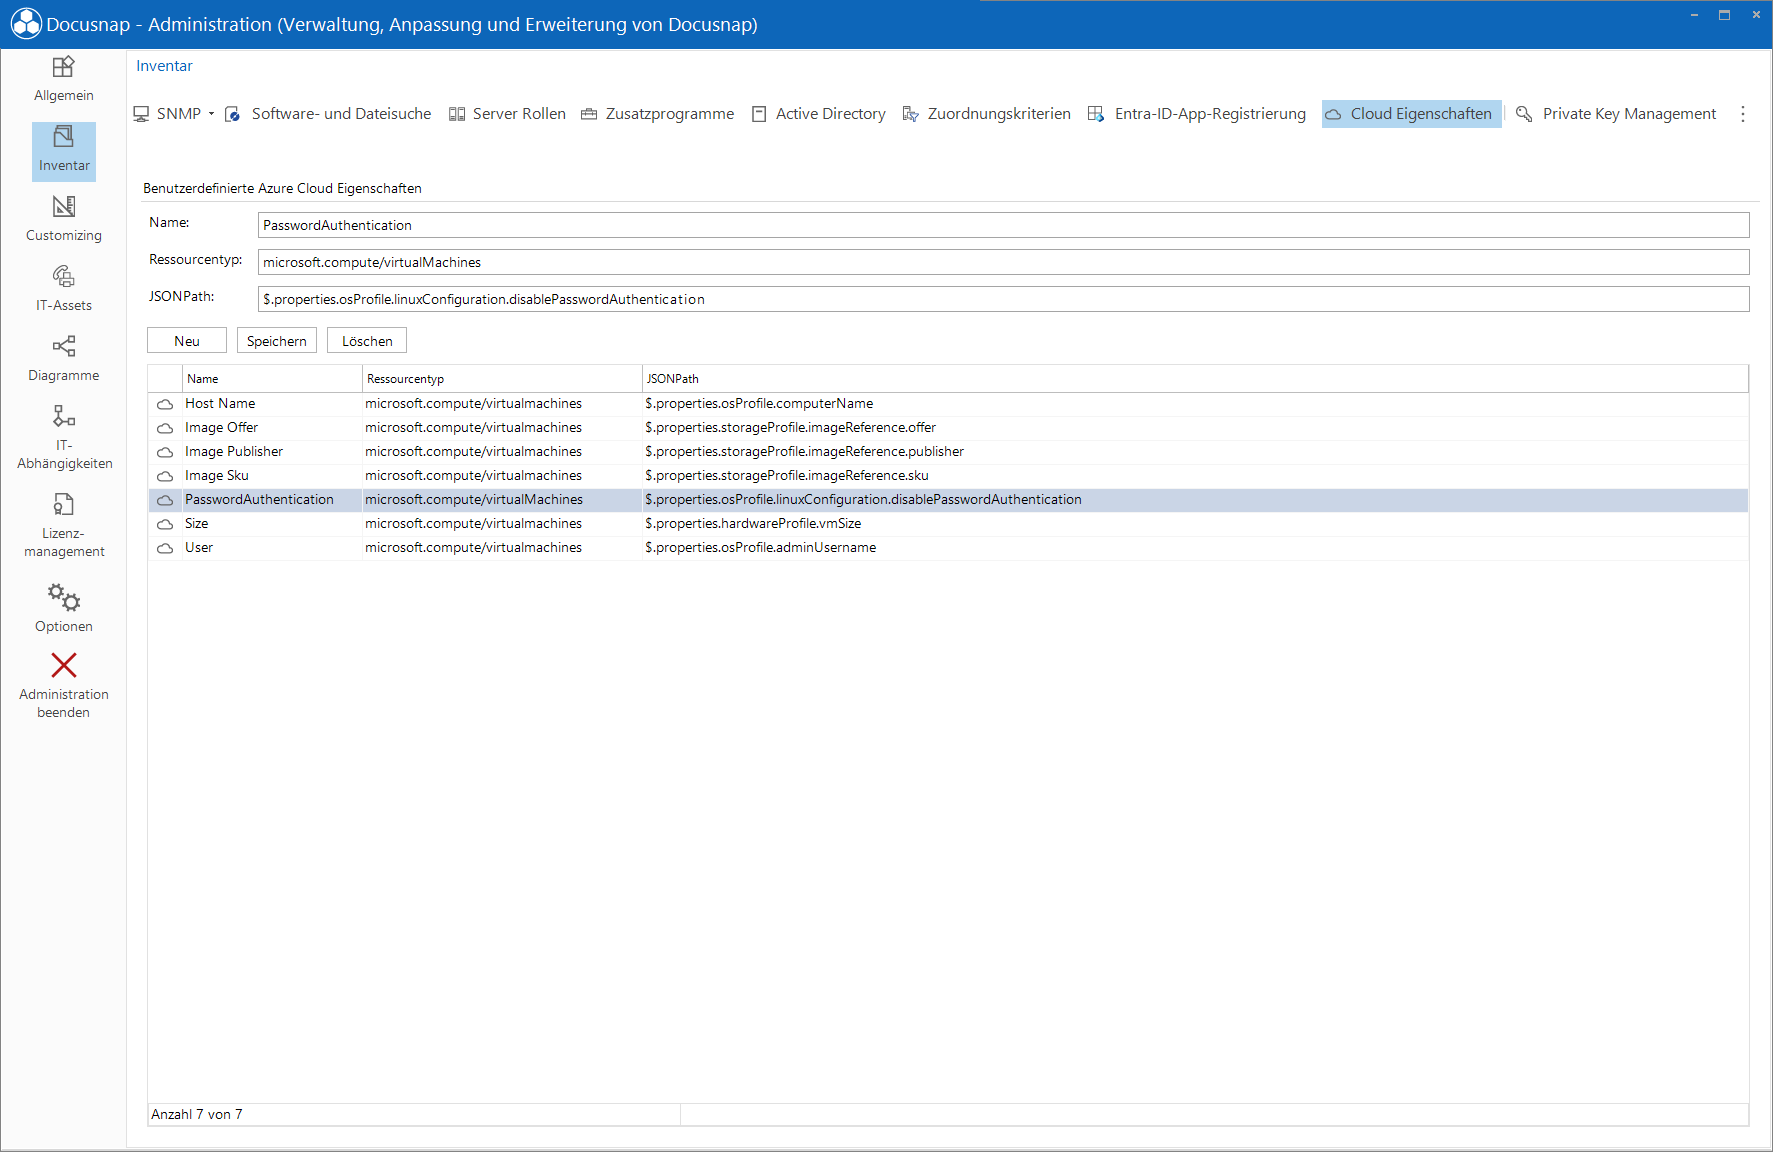
Task: Click into the JSONPath input field
Action: tap(1003, 299)
